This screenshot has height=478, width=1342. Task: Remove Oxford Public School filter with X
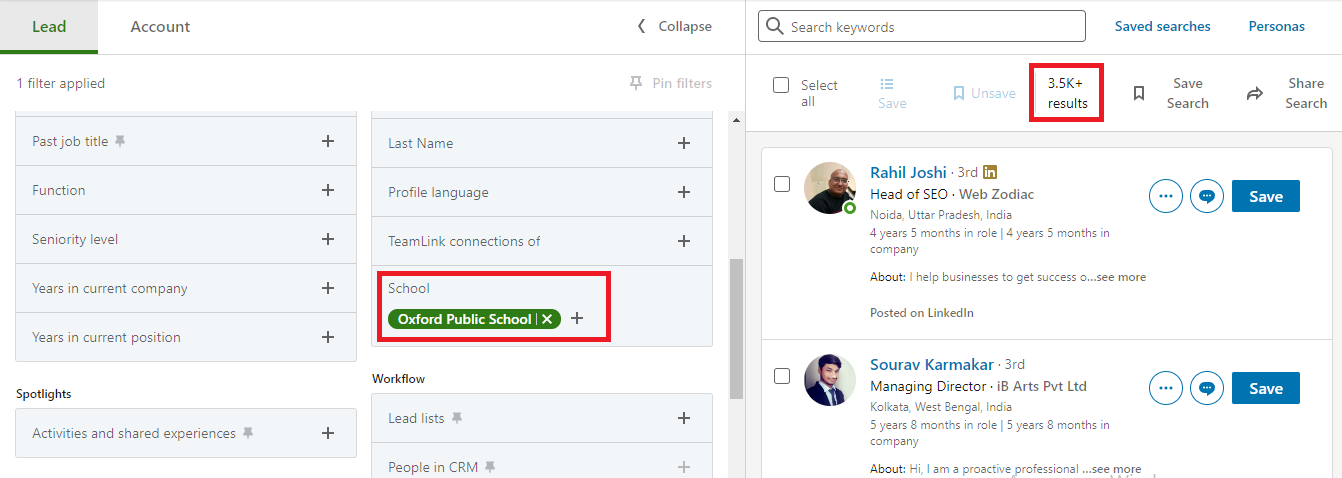click(x=547, y=319)
